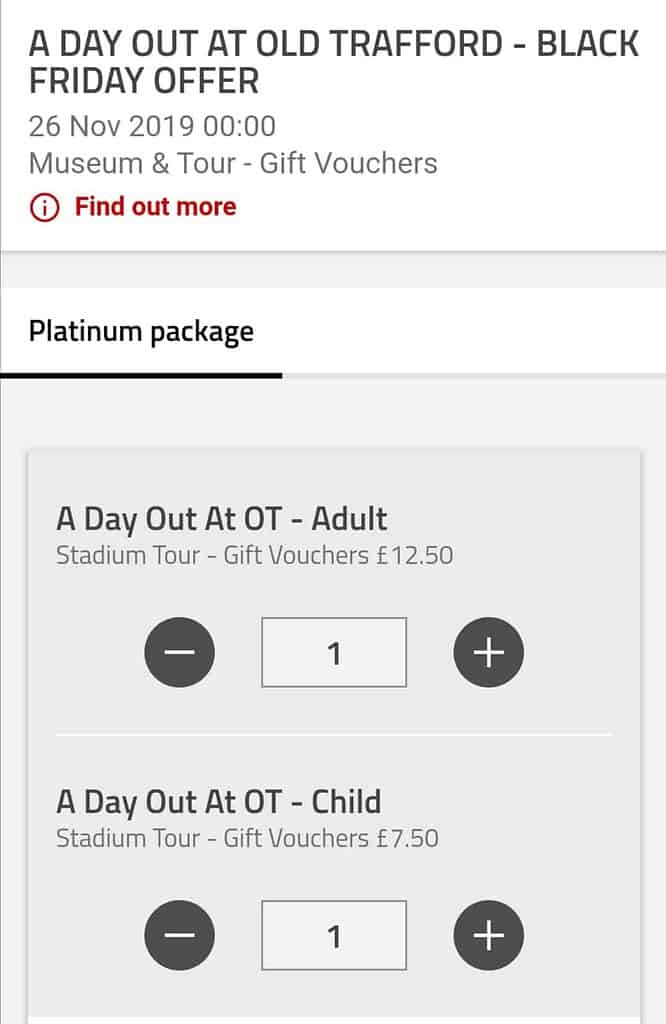Click the Child Stadium Tour £7.50 price line
The width and height of the screenshot is (666, 1024).
coord(247,838)
